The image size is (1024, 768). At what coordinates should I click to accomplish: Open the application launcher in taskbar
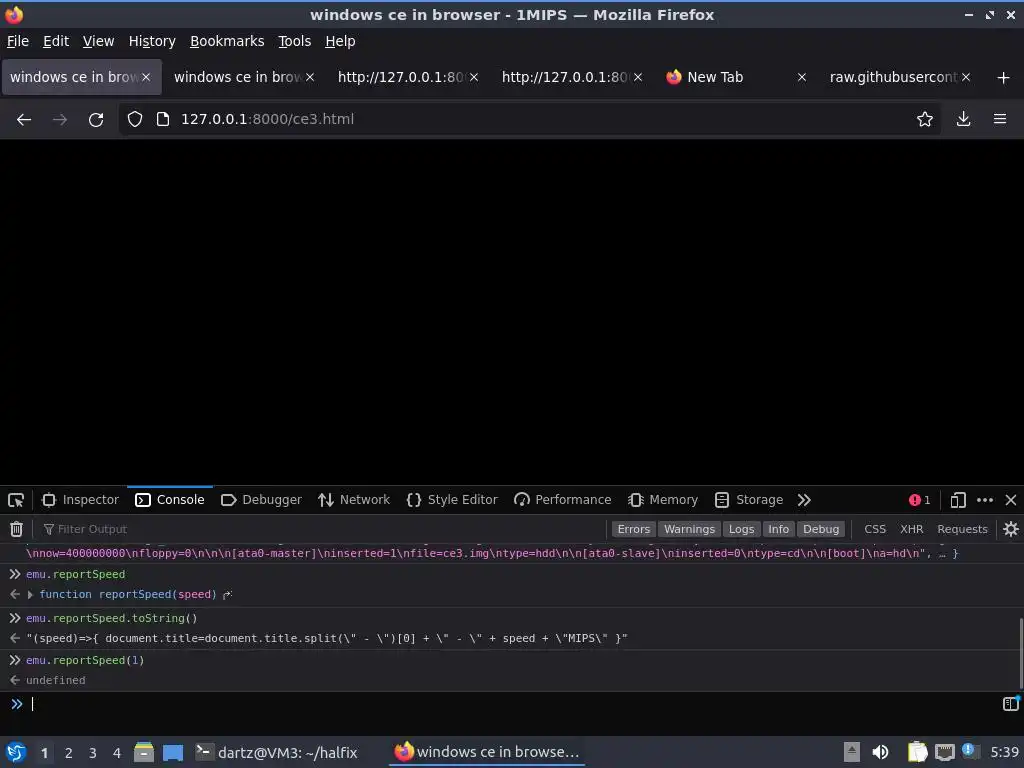coord(16,752)
